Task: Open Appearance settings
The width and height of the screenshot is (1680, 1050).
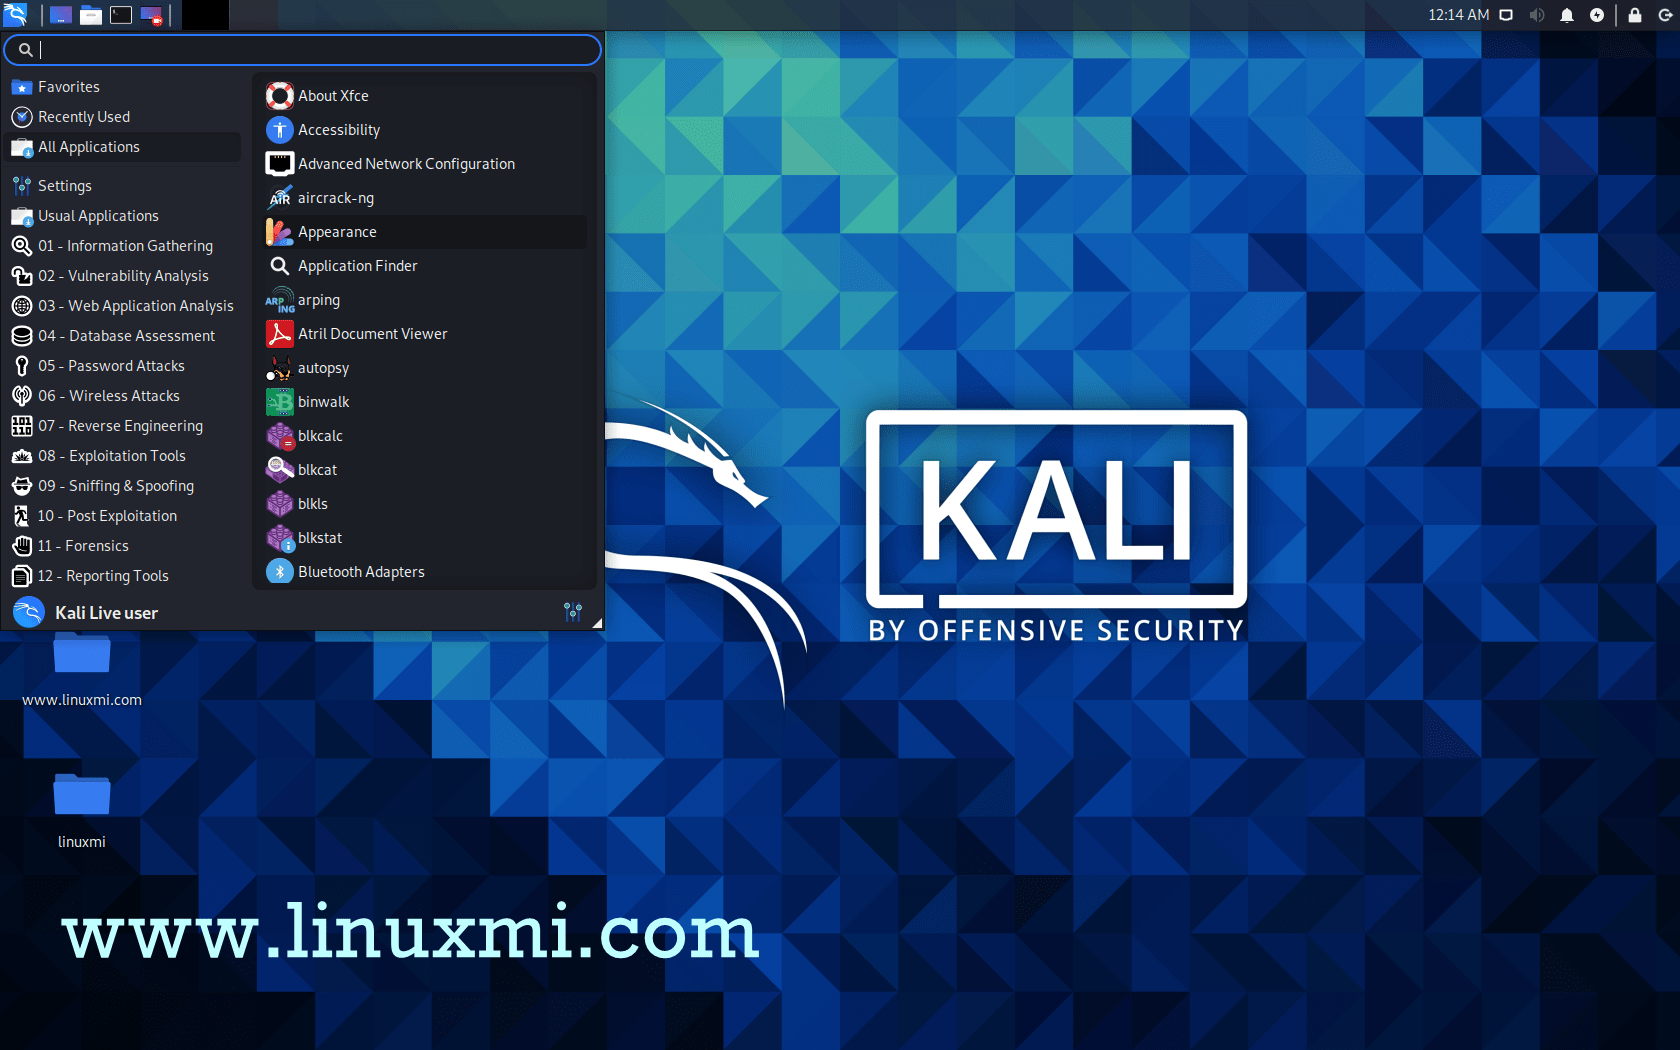Action: pos(424,232)
